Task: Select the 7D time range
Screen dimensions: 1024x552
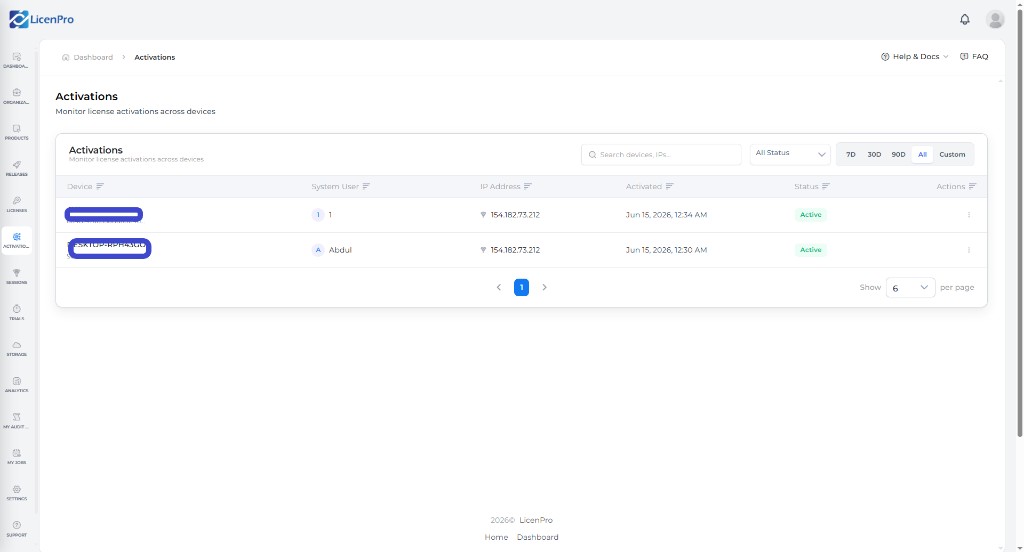Action: coord(850,155)
